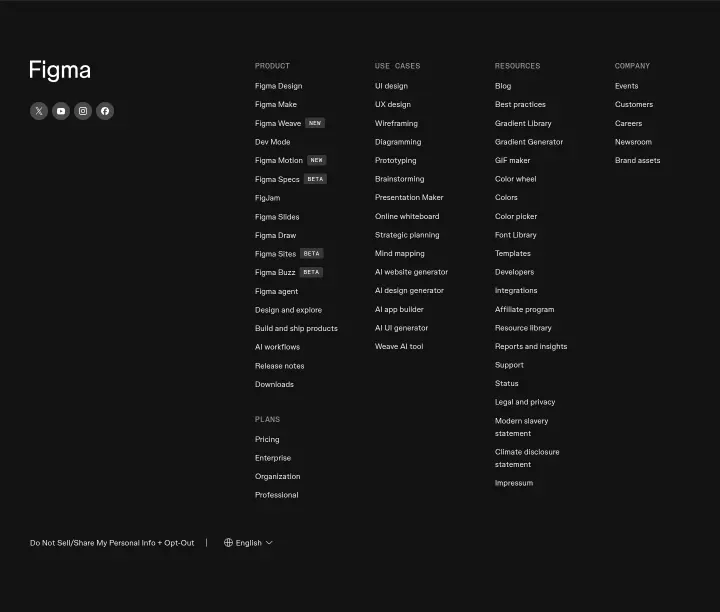Image resolution: width=720 pixels, height=612 pixels.
Task: Open the GIF maker link
Action: (x=512, y=160)
